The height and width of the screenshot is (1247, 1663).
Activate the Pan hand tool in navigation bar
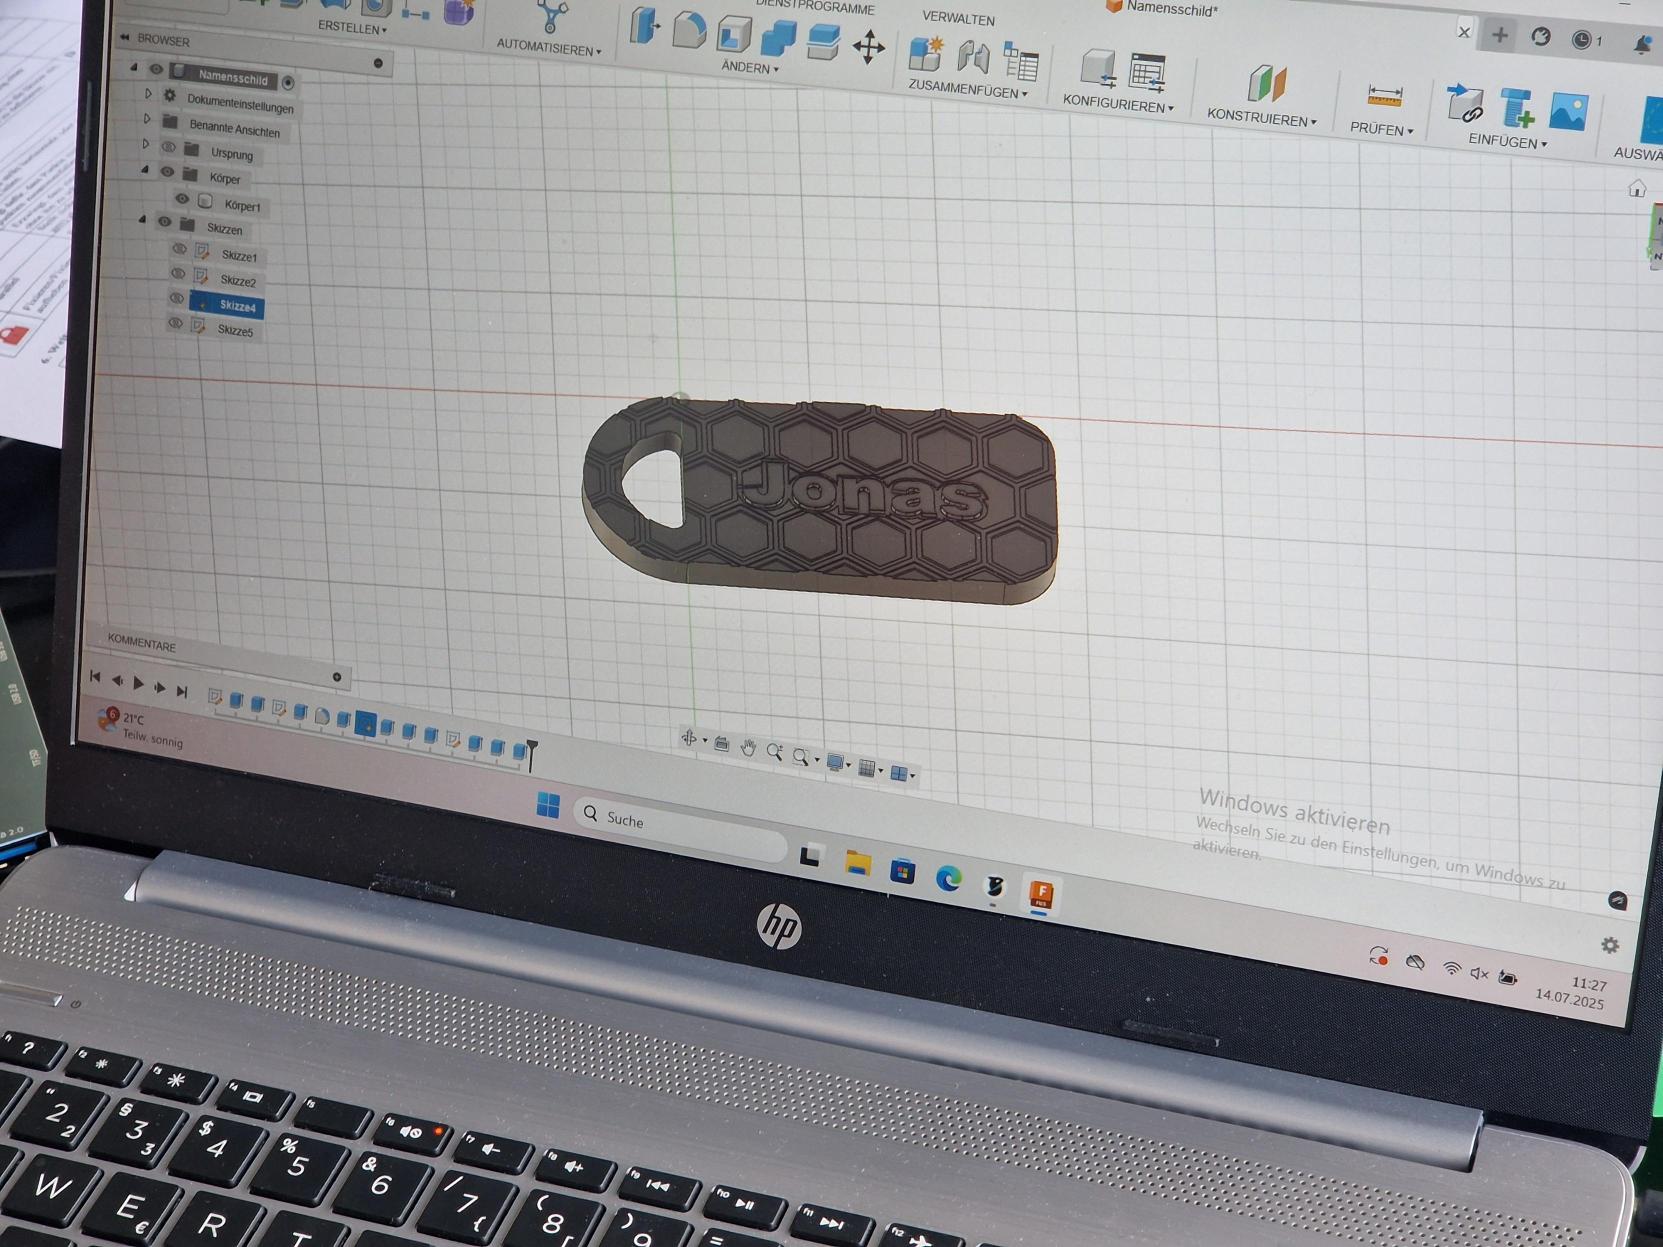click(748, 748)
